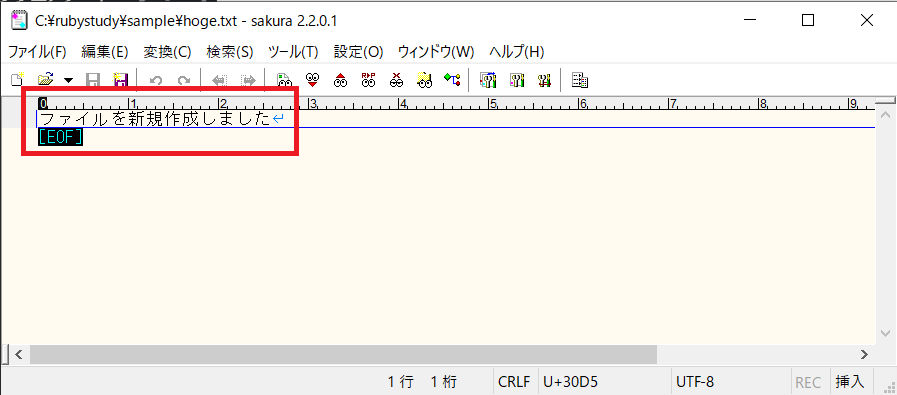The width and height of the screenshot is (897, 395).
Task: Open the UTF-8 encoding selector
Action: 695,382
